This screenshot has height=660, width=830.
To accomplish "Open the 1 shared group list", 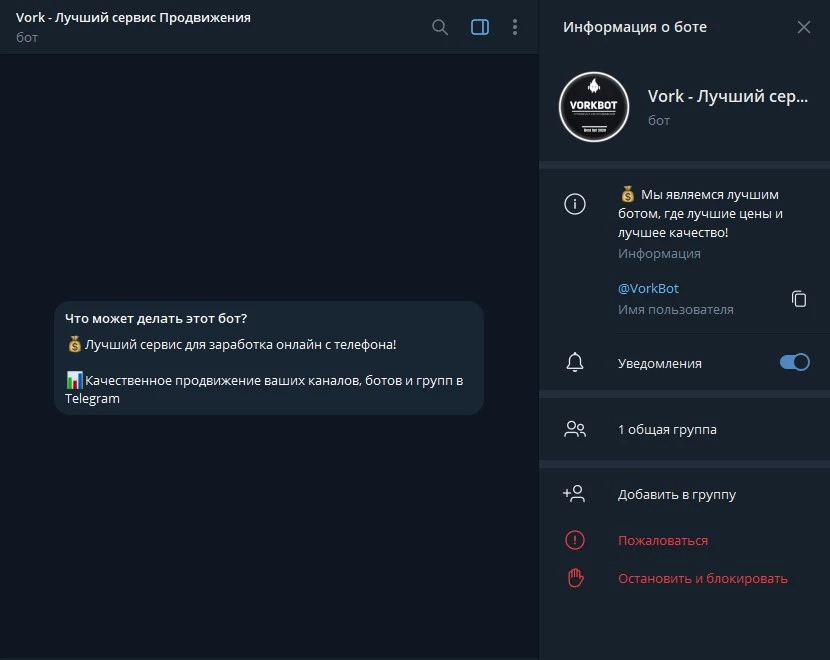I will 667,429.
